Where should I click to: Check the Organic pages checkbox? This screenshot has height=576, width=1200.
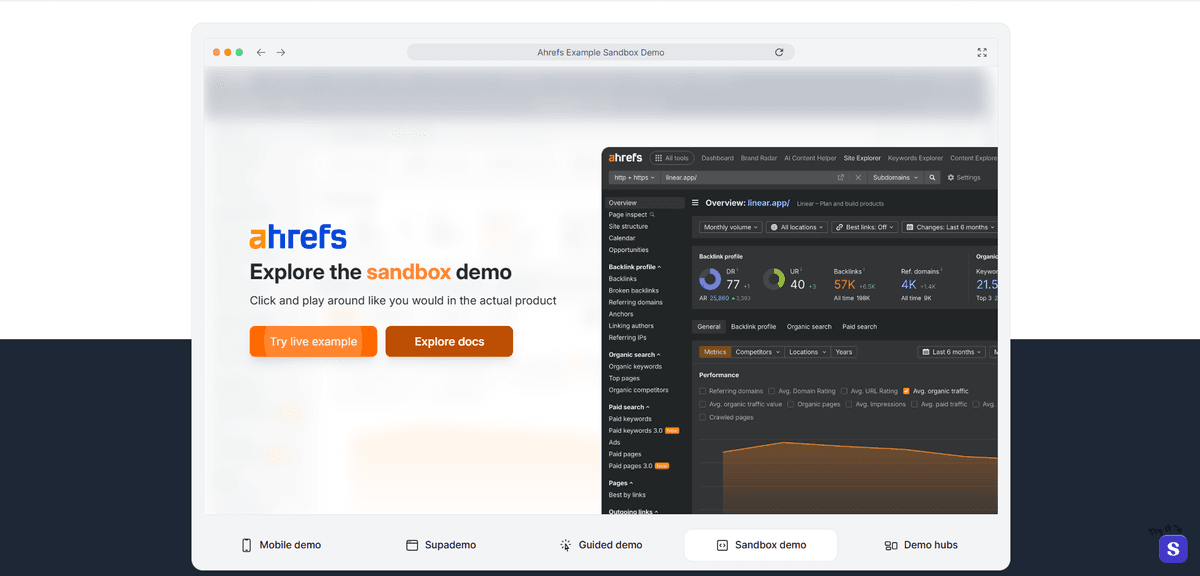click(x=790, y=404)
